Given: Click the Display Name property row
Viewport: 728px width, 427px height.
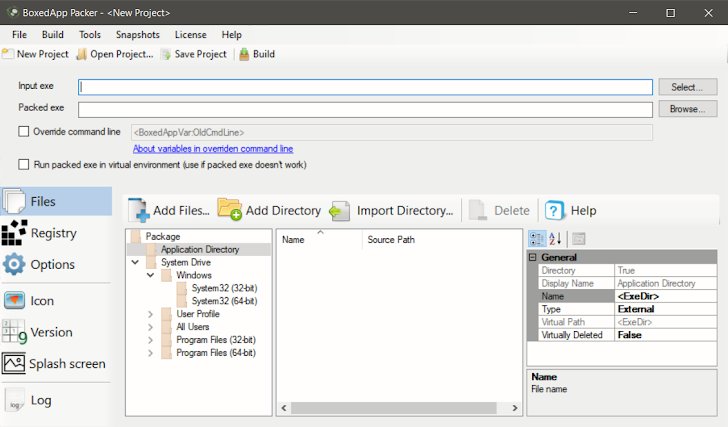Looking at the screenshot, I should pos(627,283).
